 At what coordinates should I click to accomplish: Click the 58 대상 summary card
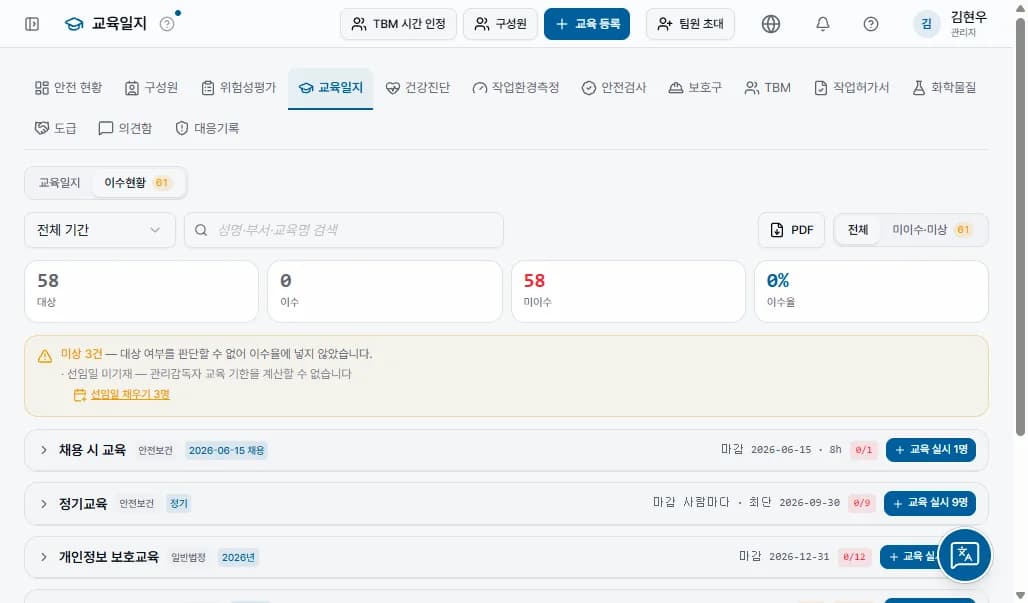tap(142, 292)
